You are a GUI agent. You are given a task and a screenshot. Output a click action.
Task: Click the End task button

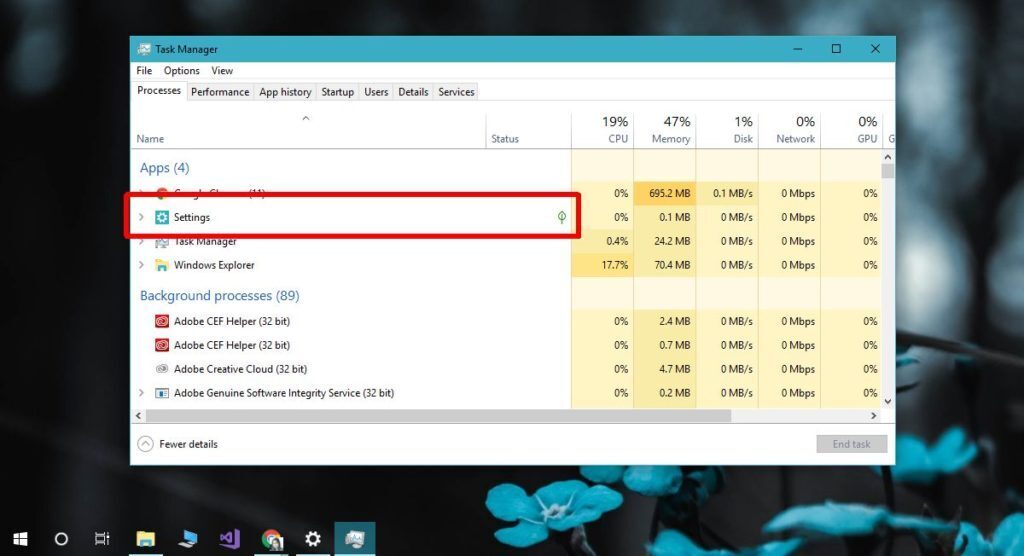[852, 444]
